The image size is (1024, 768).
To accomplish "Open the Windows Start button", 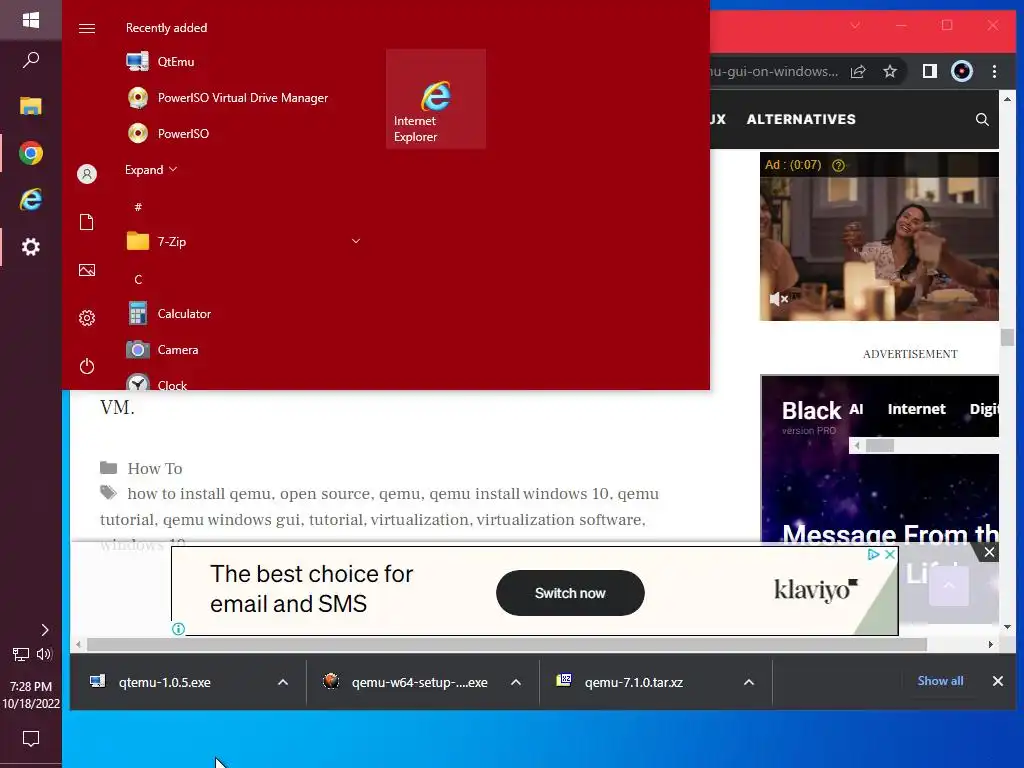I will coord(31,20).
